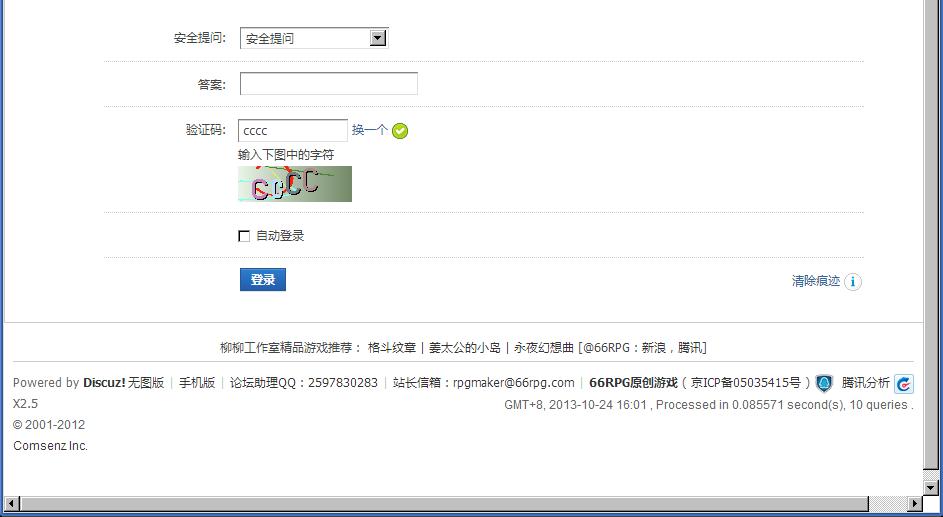Open the 腾讯 link in the footer recommendation
The height and width of the screenshot is (517, 943).
coord(690,347)
